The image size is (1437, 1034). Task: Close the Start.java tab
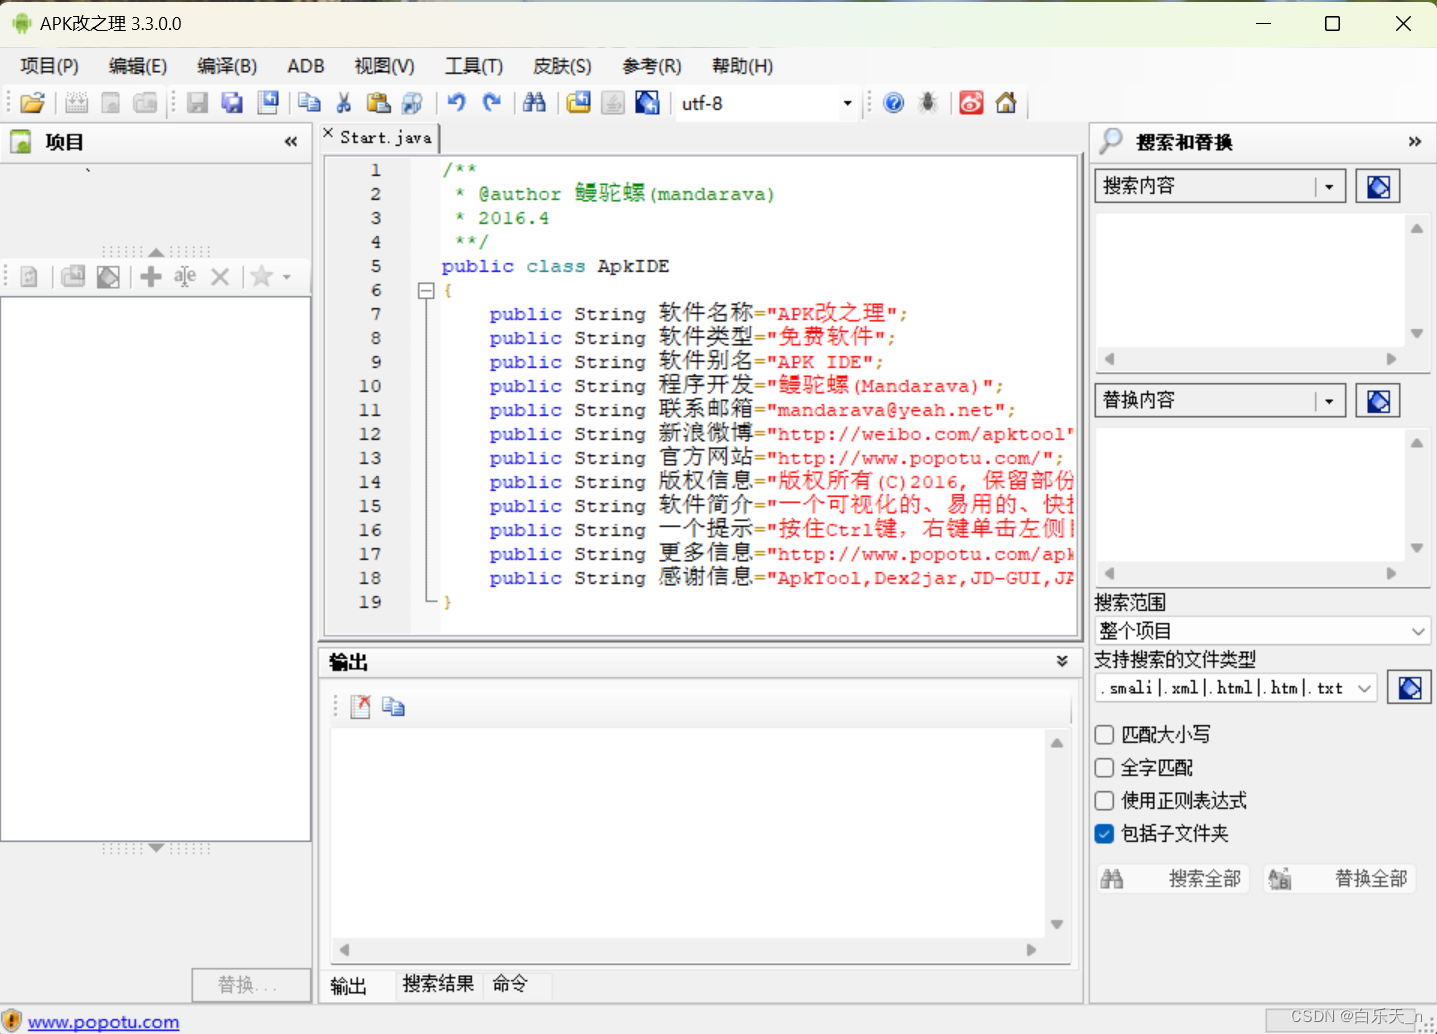(328, 133)
